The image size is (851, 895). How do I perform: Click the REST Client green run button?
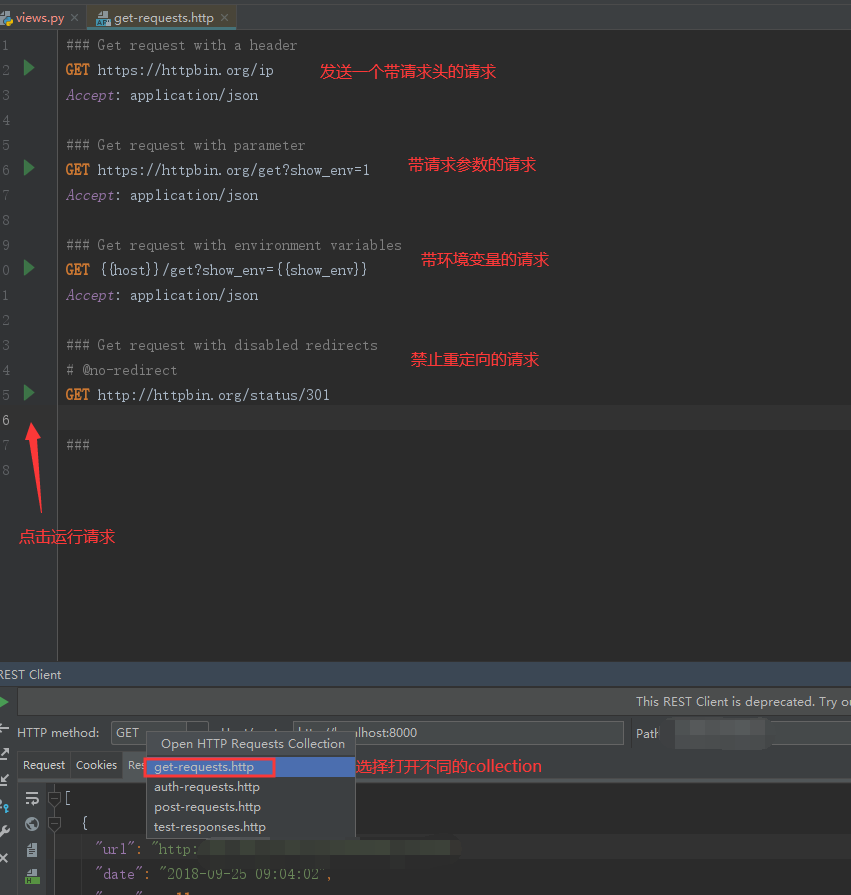point(4,702)
